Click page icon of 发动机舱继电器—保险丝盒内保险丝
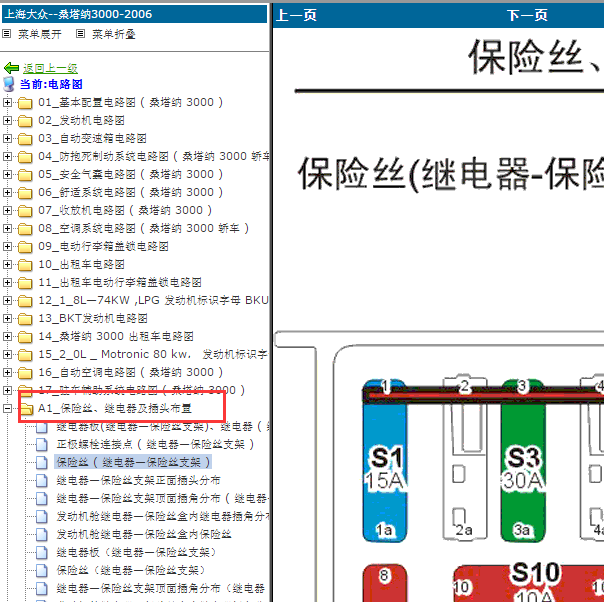This screenshot has width=604, height=602. click(42, 535)
